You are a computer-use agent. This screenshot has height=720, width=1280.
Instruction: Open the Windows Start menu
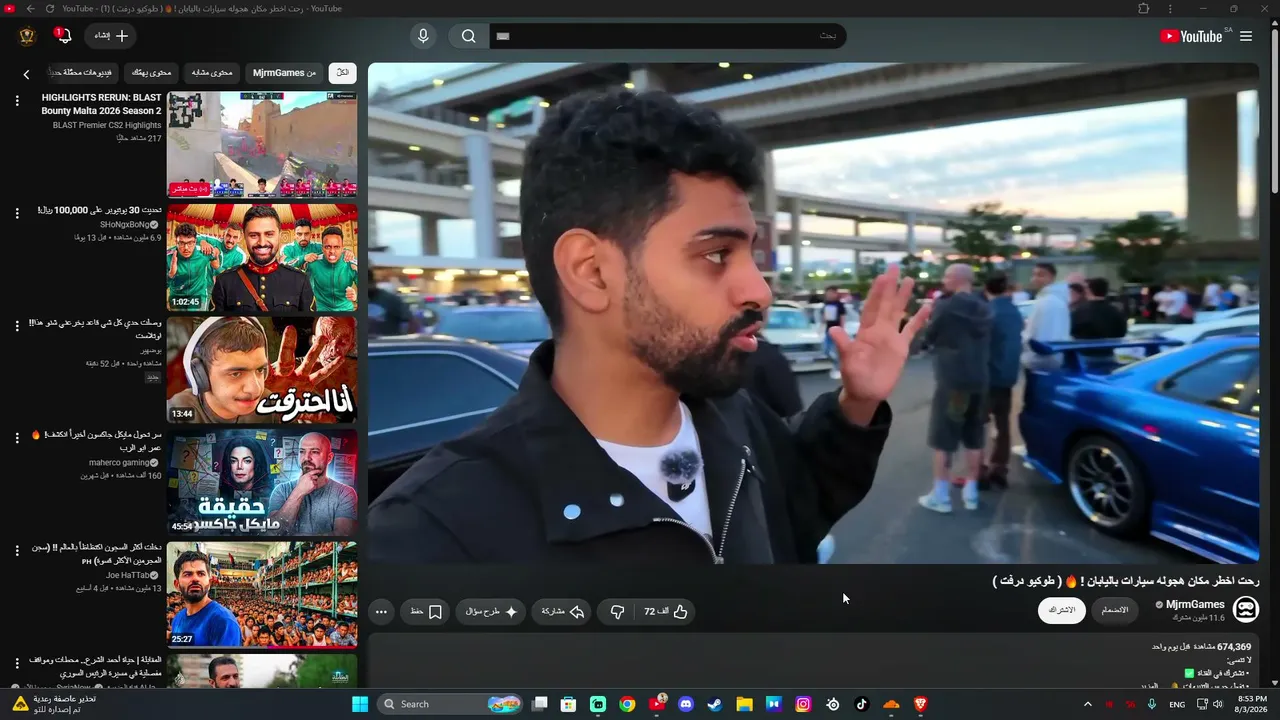[360, 704]
